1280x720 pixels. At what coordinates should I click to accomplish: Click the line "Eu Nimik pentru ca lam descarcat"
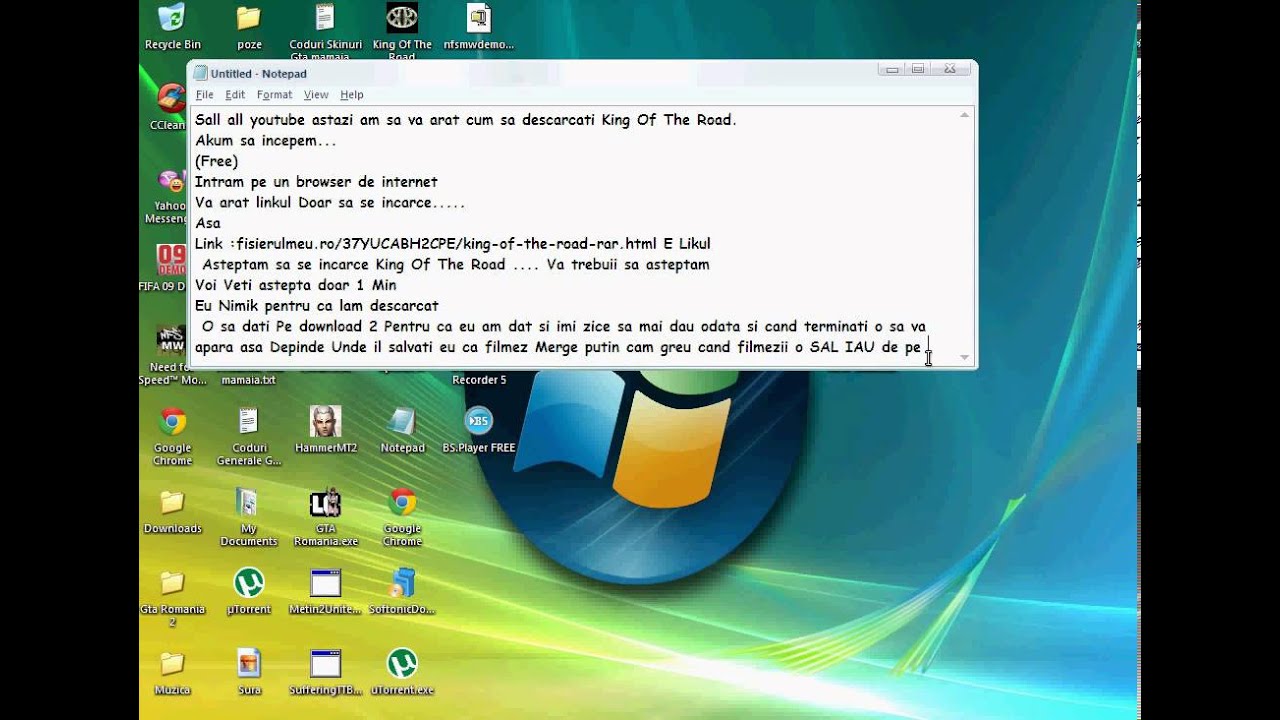pyautogui.click(x=317, y=306)
